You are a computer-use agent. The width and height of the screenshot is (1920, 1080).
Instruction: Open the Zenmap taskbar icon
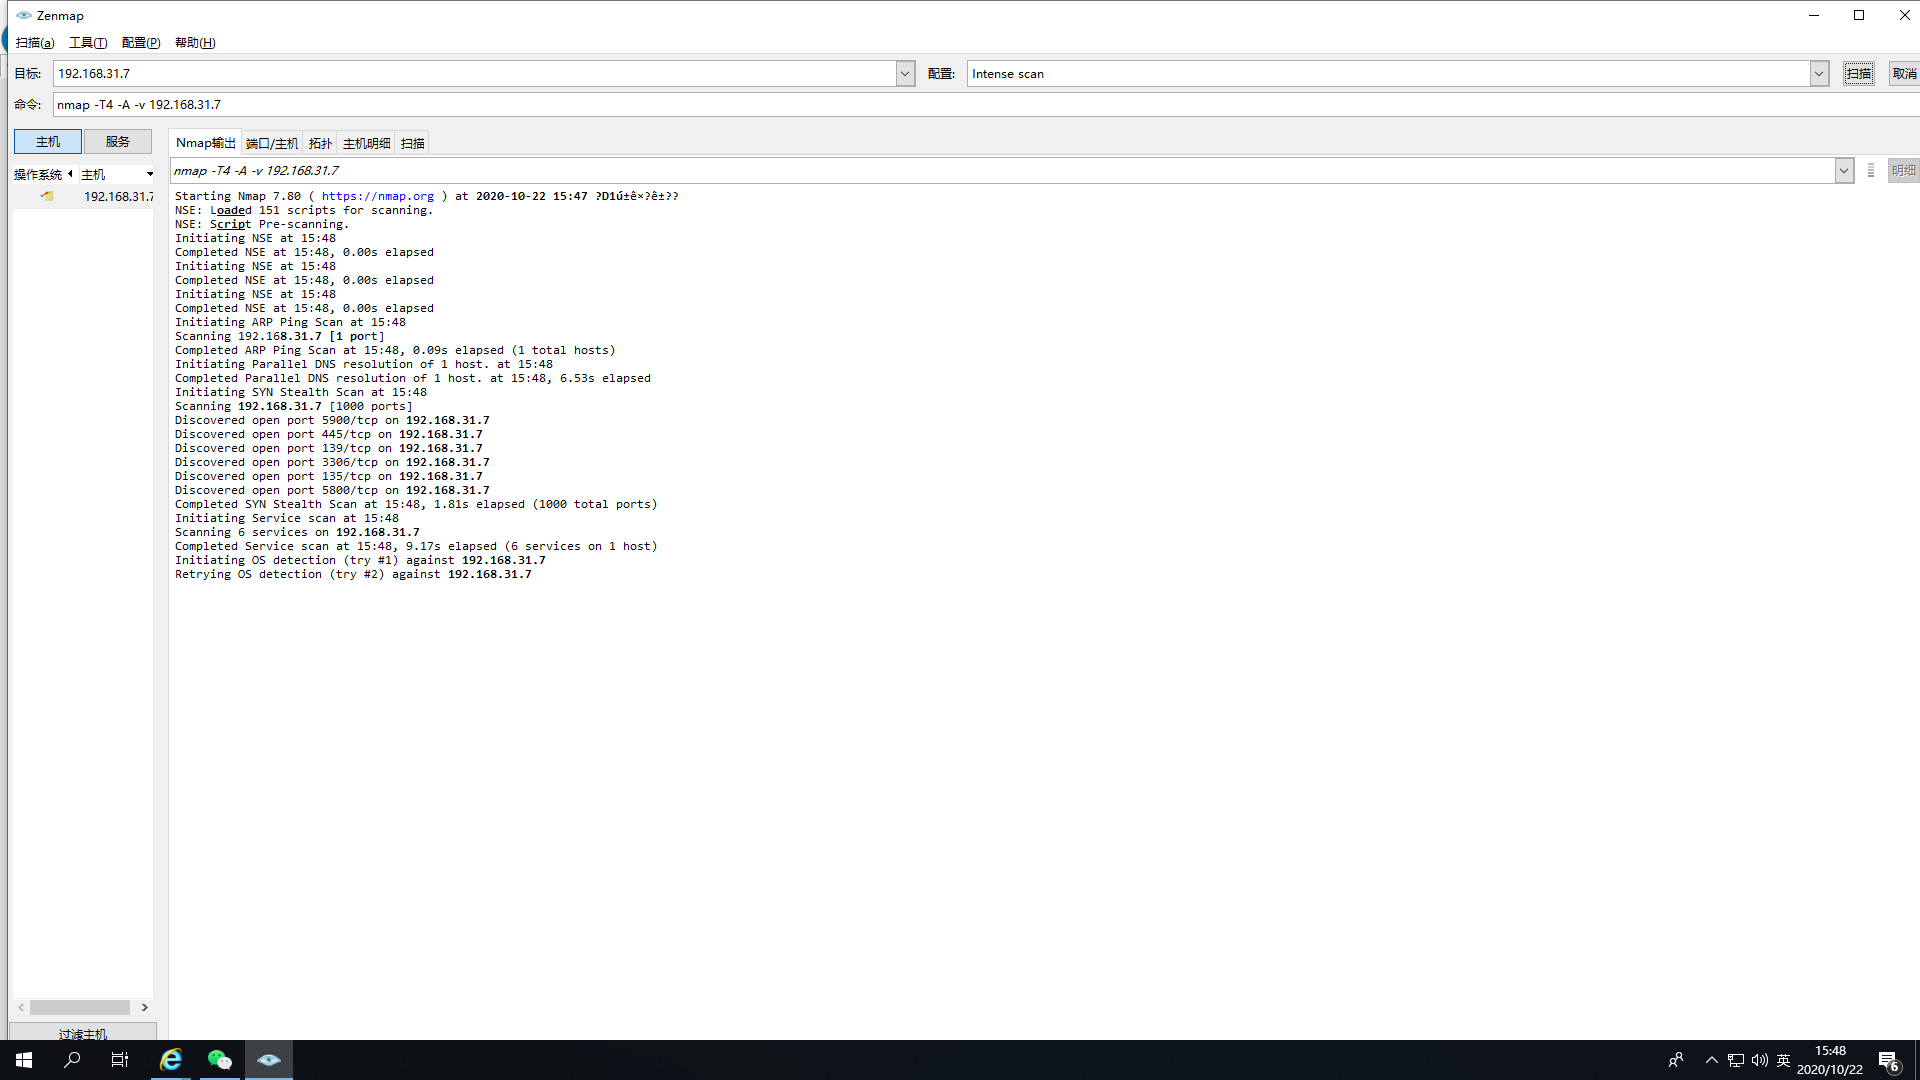point(268,1060)
